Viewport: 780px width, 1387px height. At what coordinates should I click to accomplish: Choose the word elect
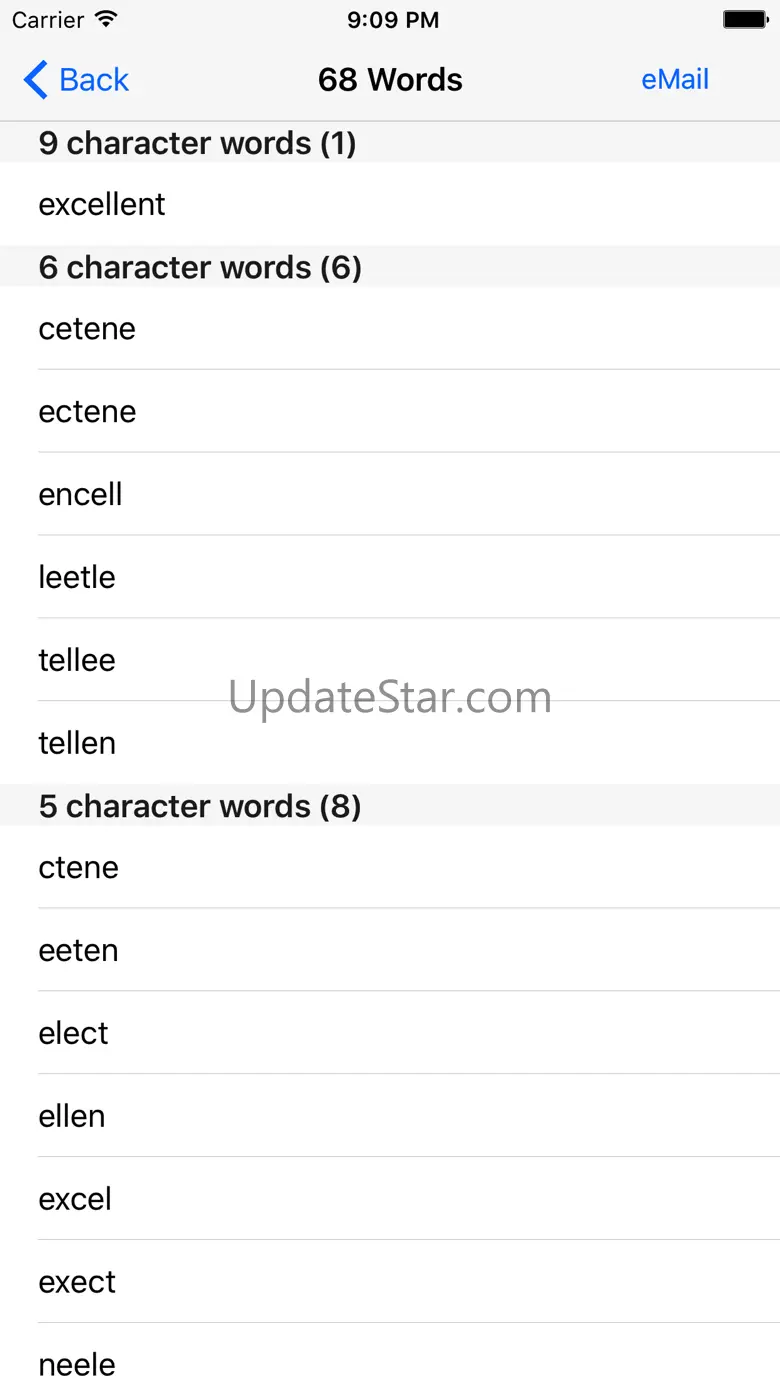(x=74, y=1034)
